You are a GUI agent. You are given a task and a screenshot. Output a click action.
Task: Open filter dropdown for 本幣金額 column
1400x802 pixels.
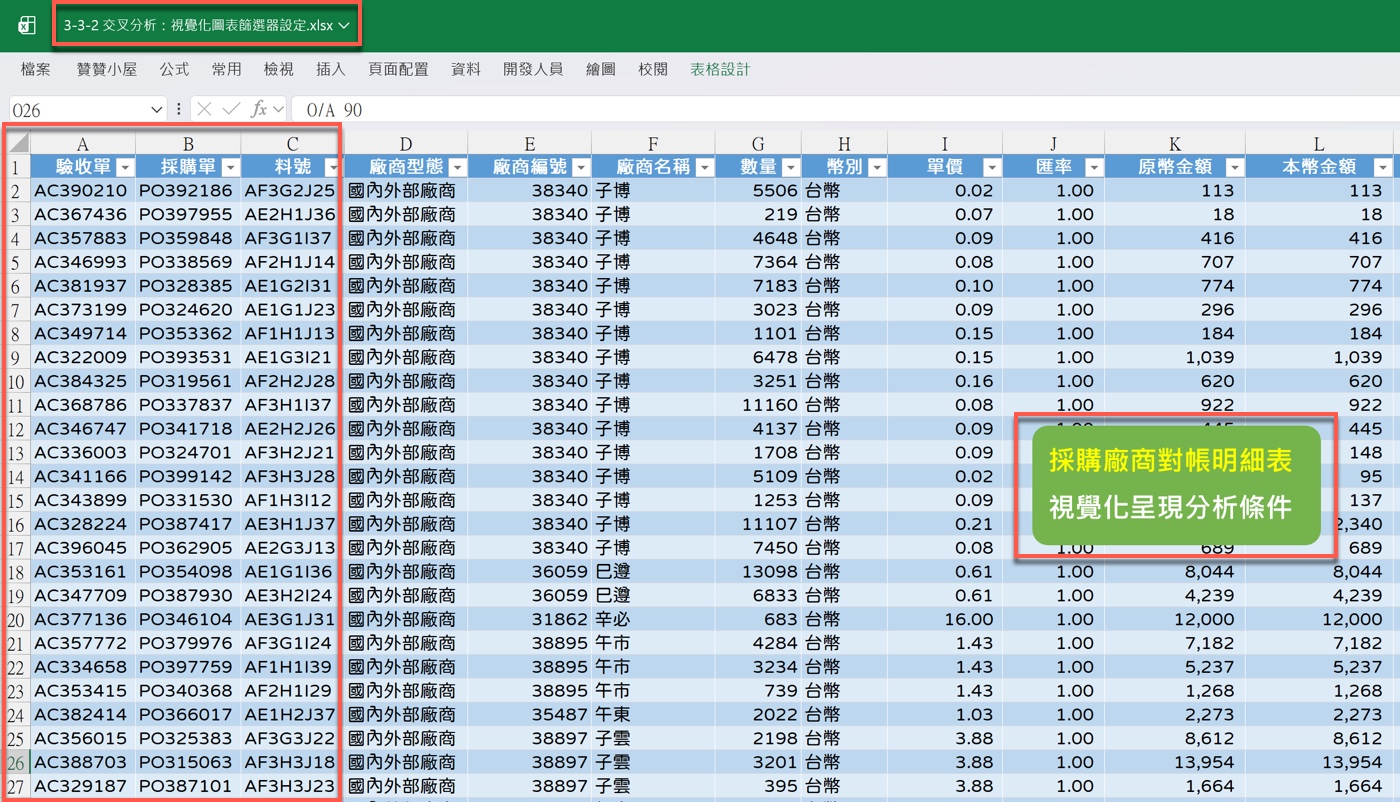(x=1382, y=167)
